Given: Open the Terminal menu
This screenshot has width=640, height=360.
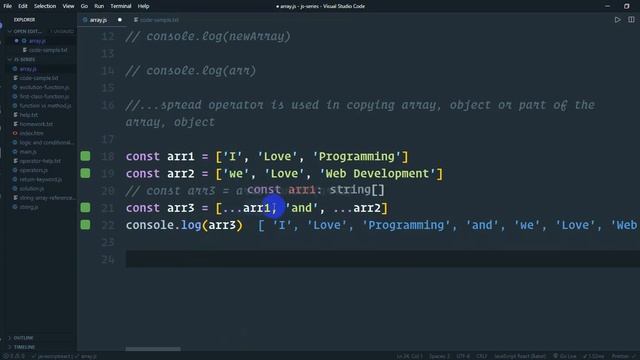Looking at the screenshot, I should [121, 6].
